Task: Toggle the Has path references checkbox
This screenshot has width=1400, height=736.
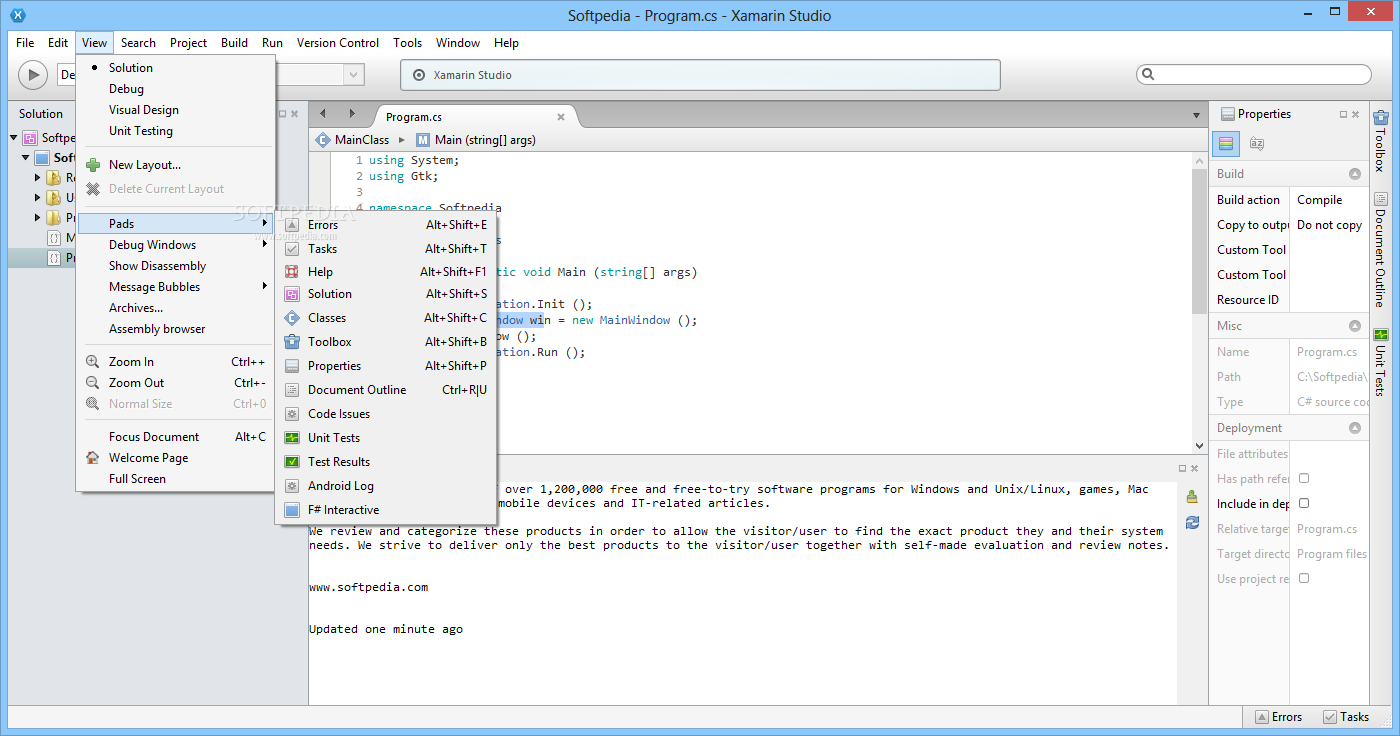Action: pyautogui.click(x=1304, y=479)
